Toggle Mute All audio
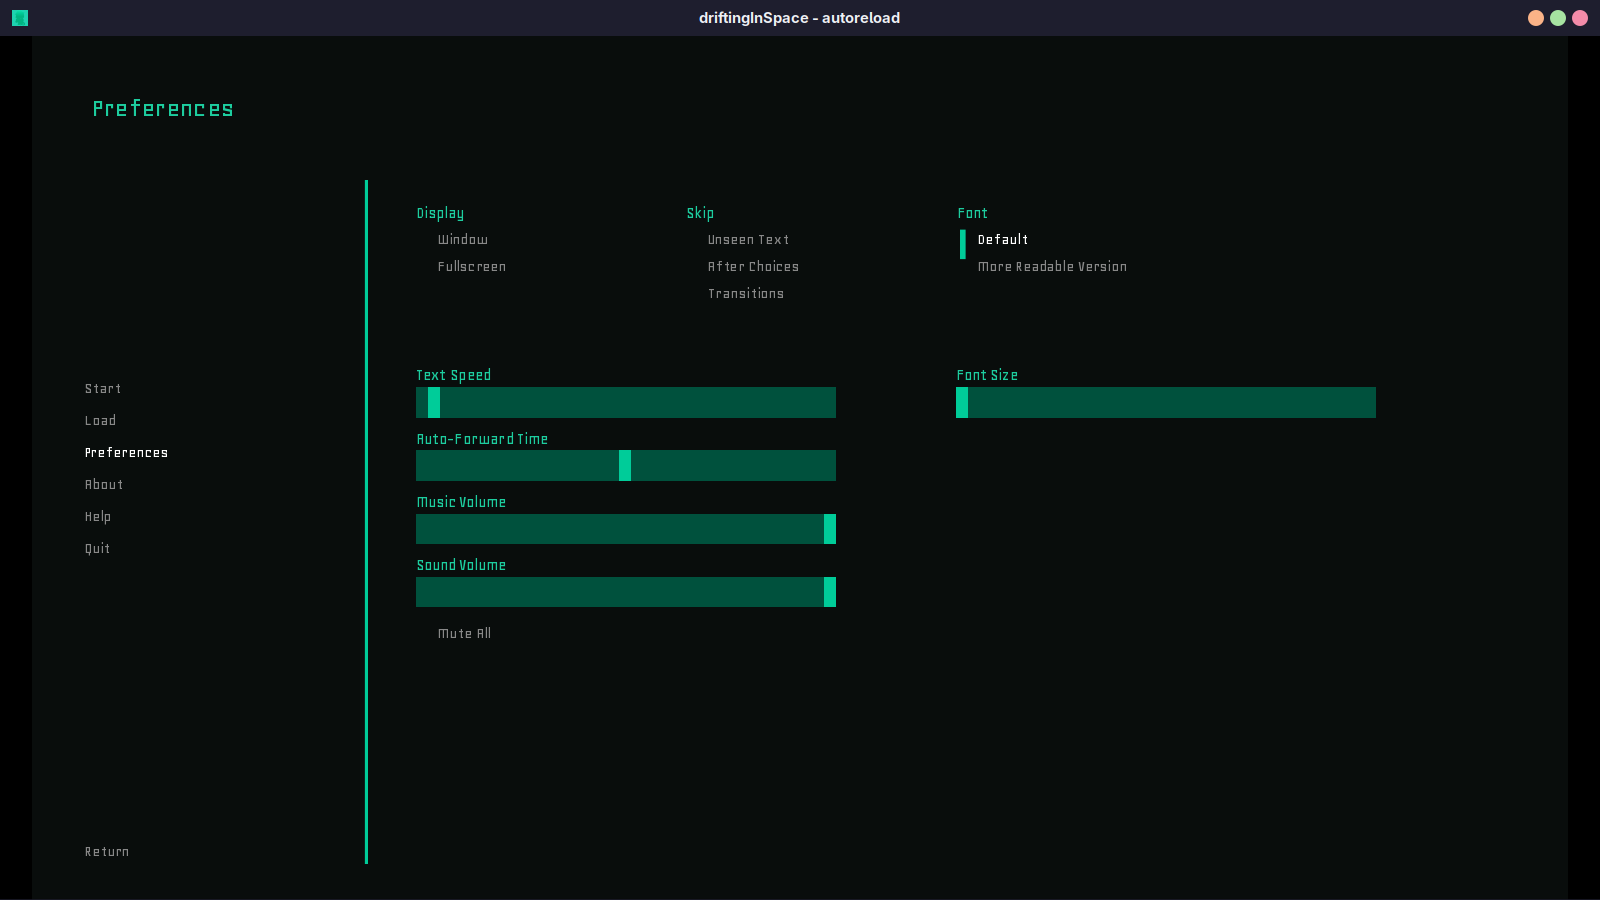This screenshot has width=1600, height=900. pyautogui.click(x=464, y=634)
